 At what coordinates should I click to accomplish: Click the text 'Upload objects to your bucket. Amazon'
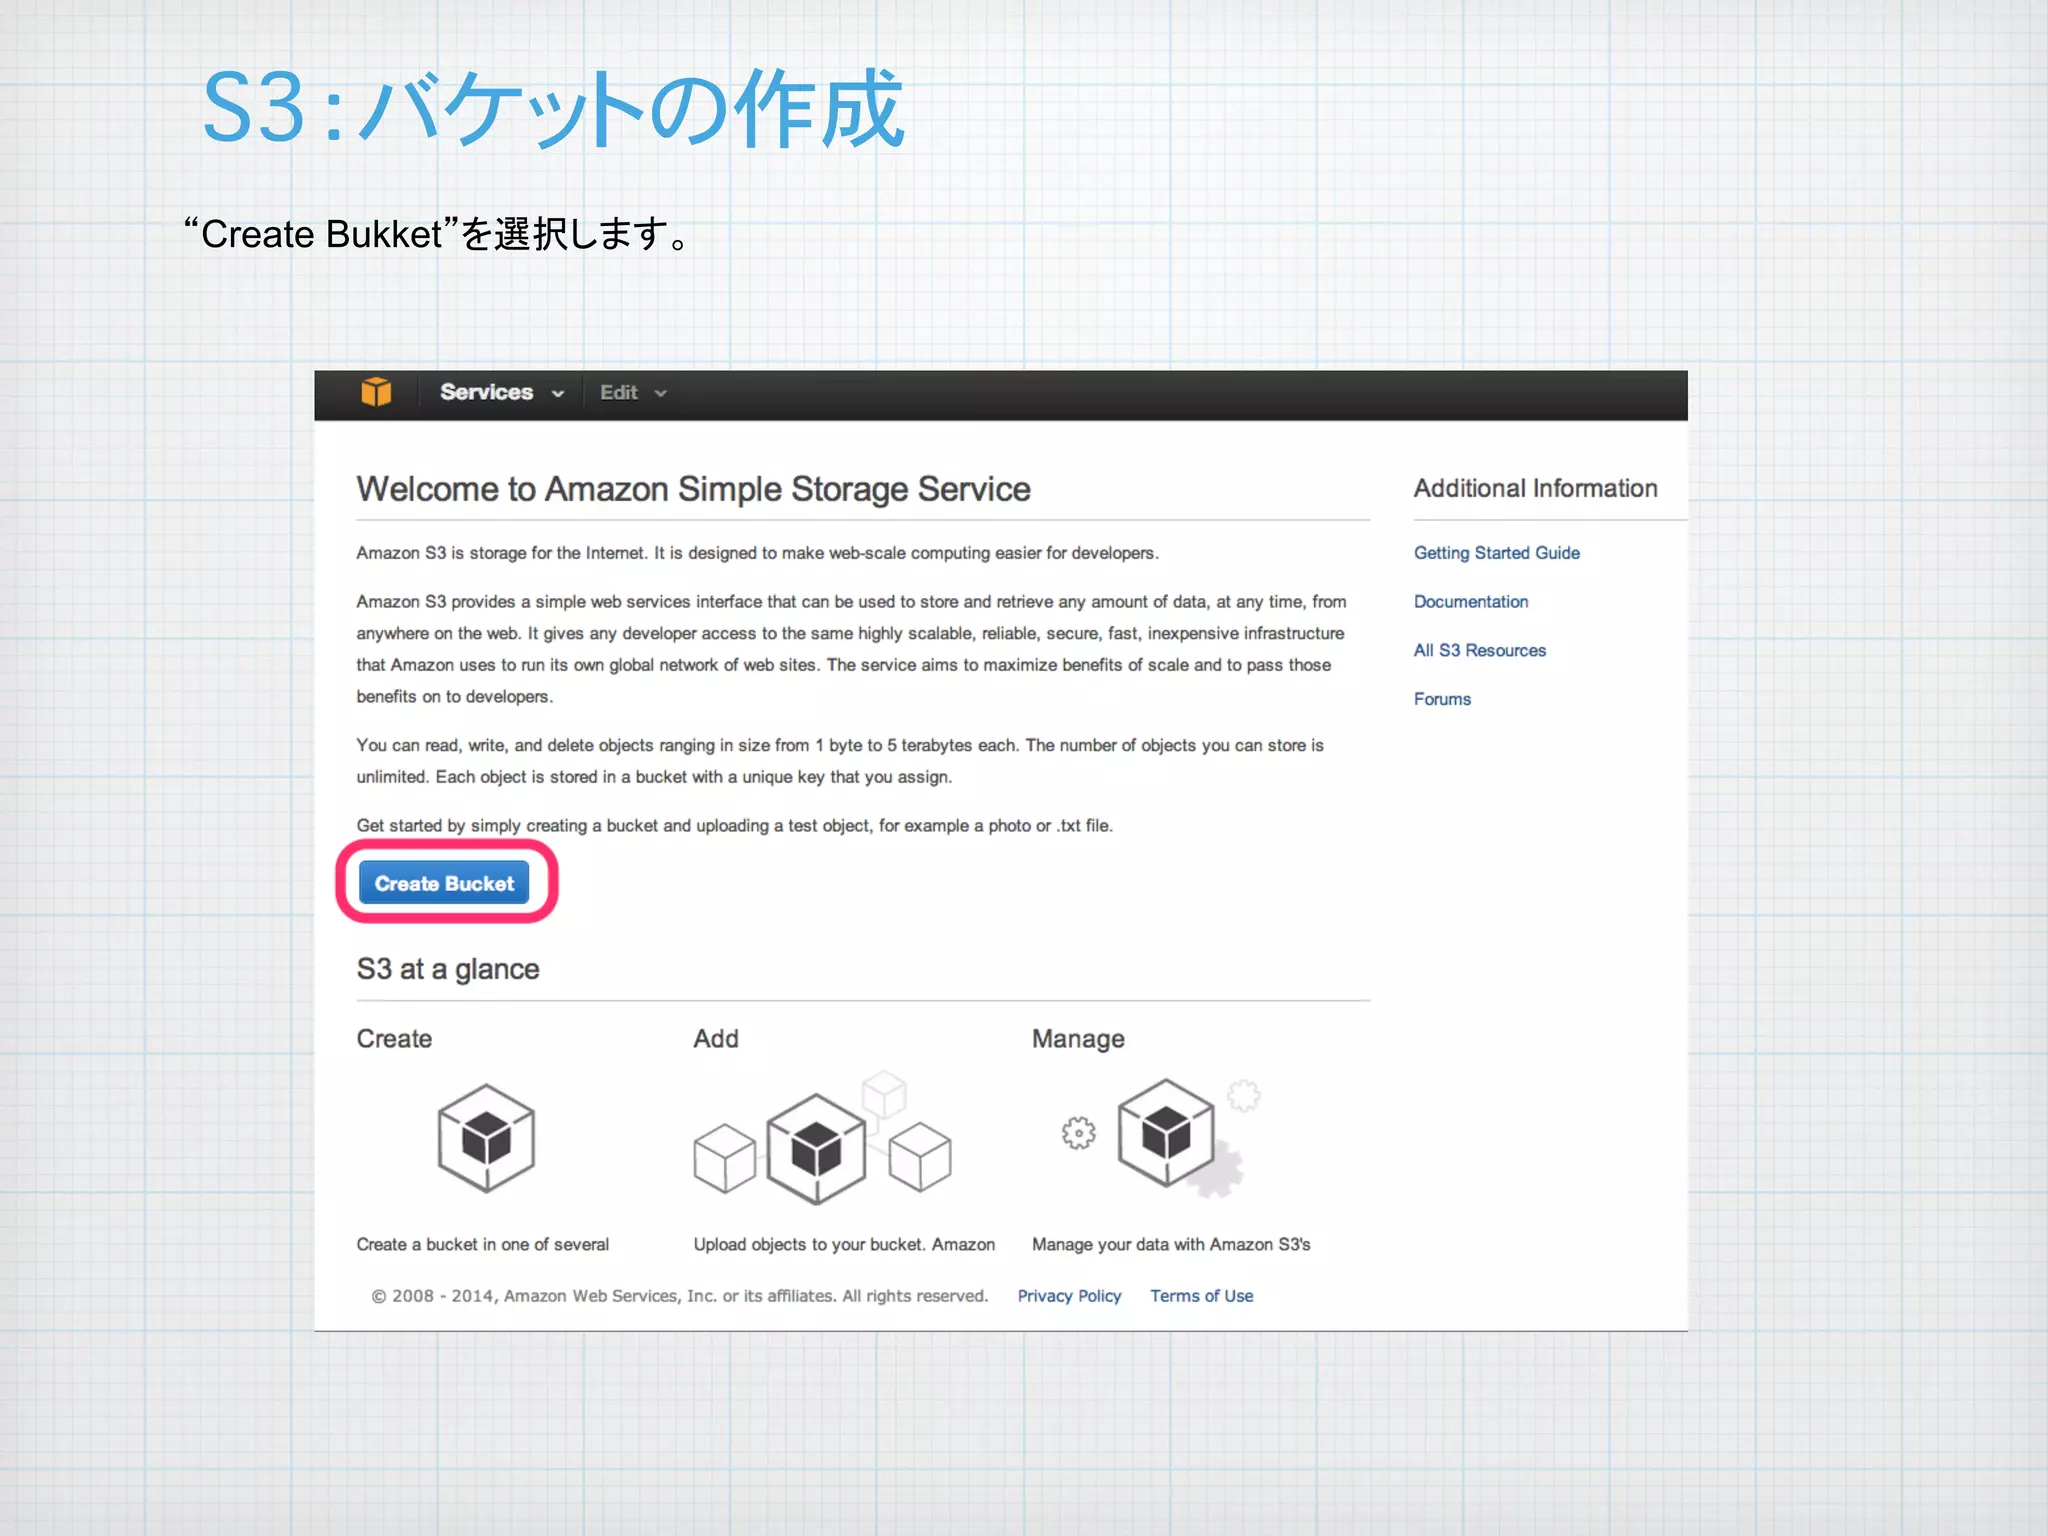pos(844,1245)
